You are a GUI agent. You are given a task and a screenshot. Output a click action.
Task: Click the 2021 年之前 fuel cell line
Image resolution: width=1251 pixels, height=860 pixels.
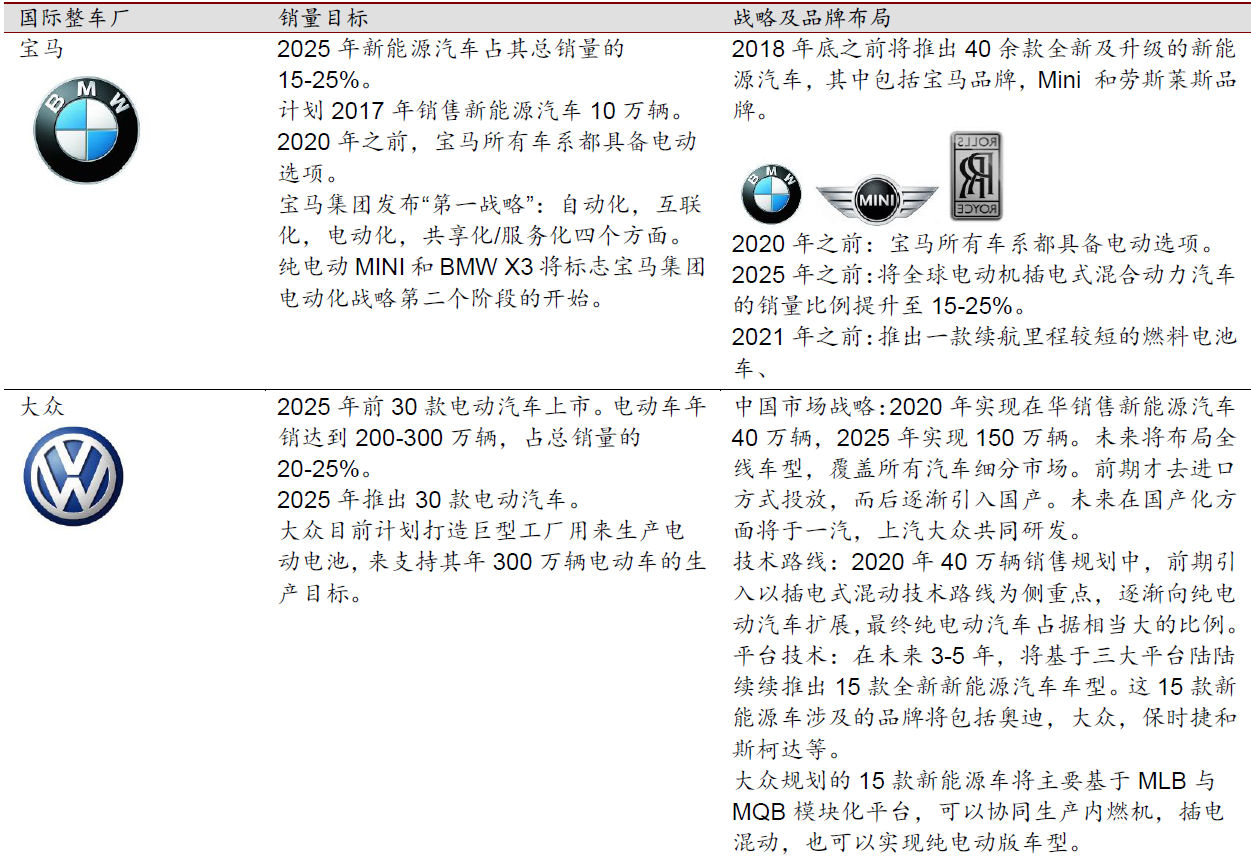point(983,336)
